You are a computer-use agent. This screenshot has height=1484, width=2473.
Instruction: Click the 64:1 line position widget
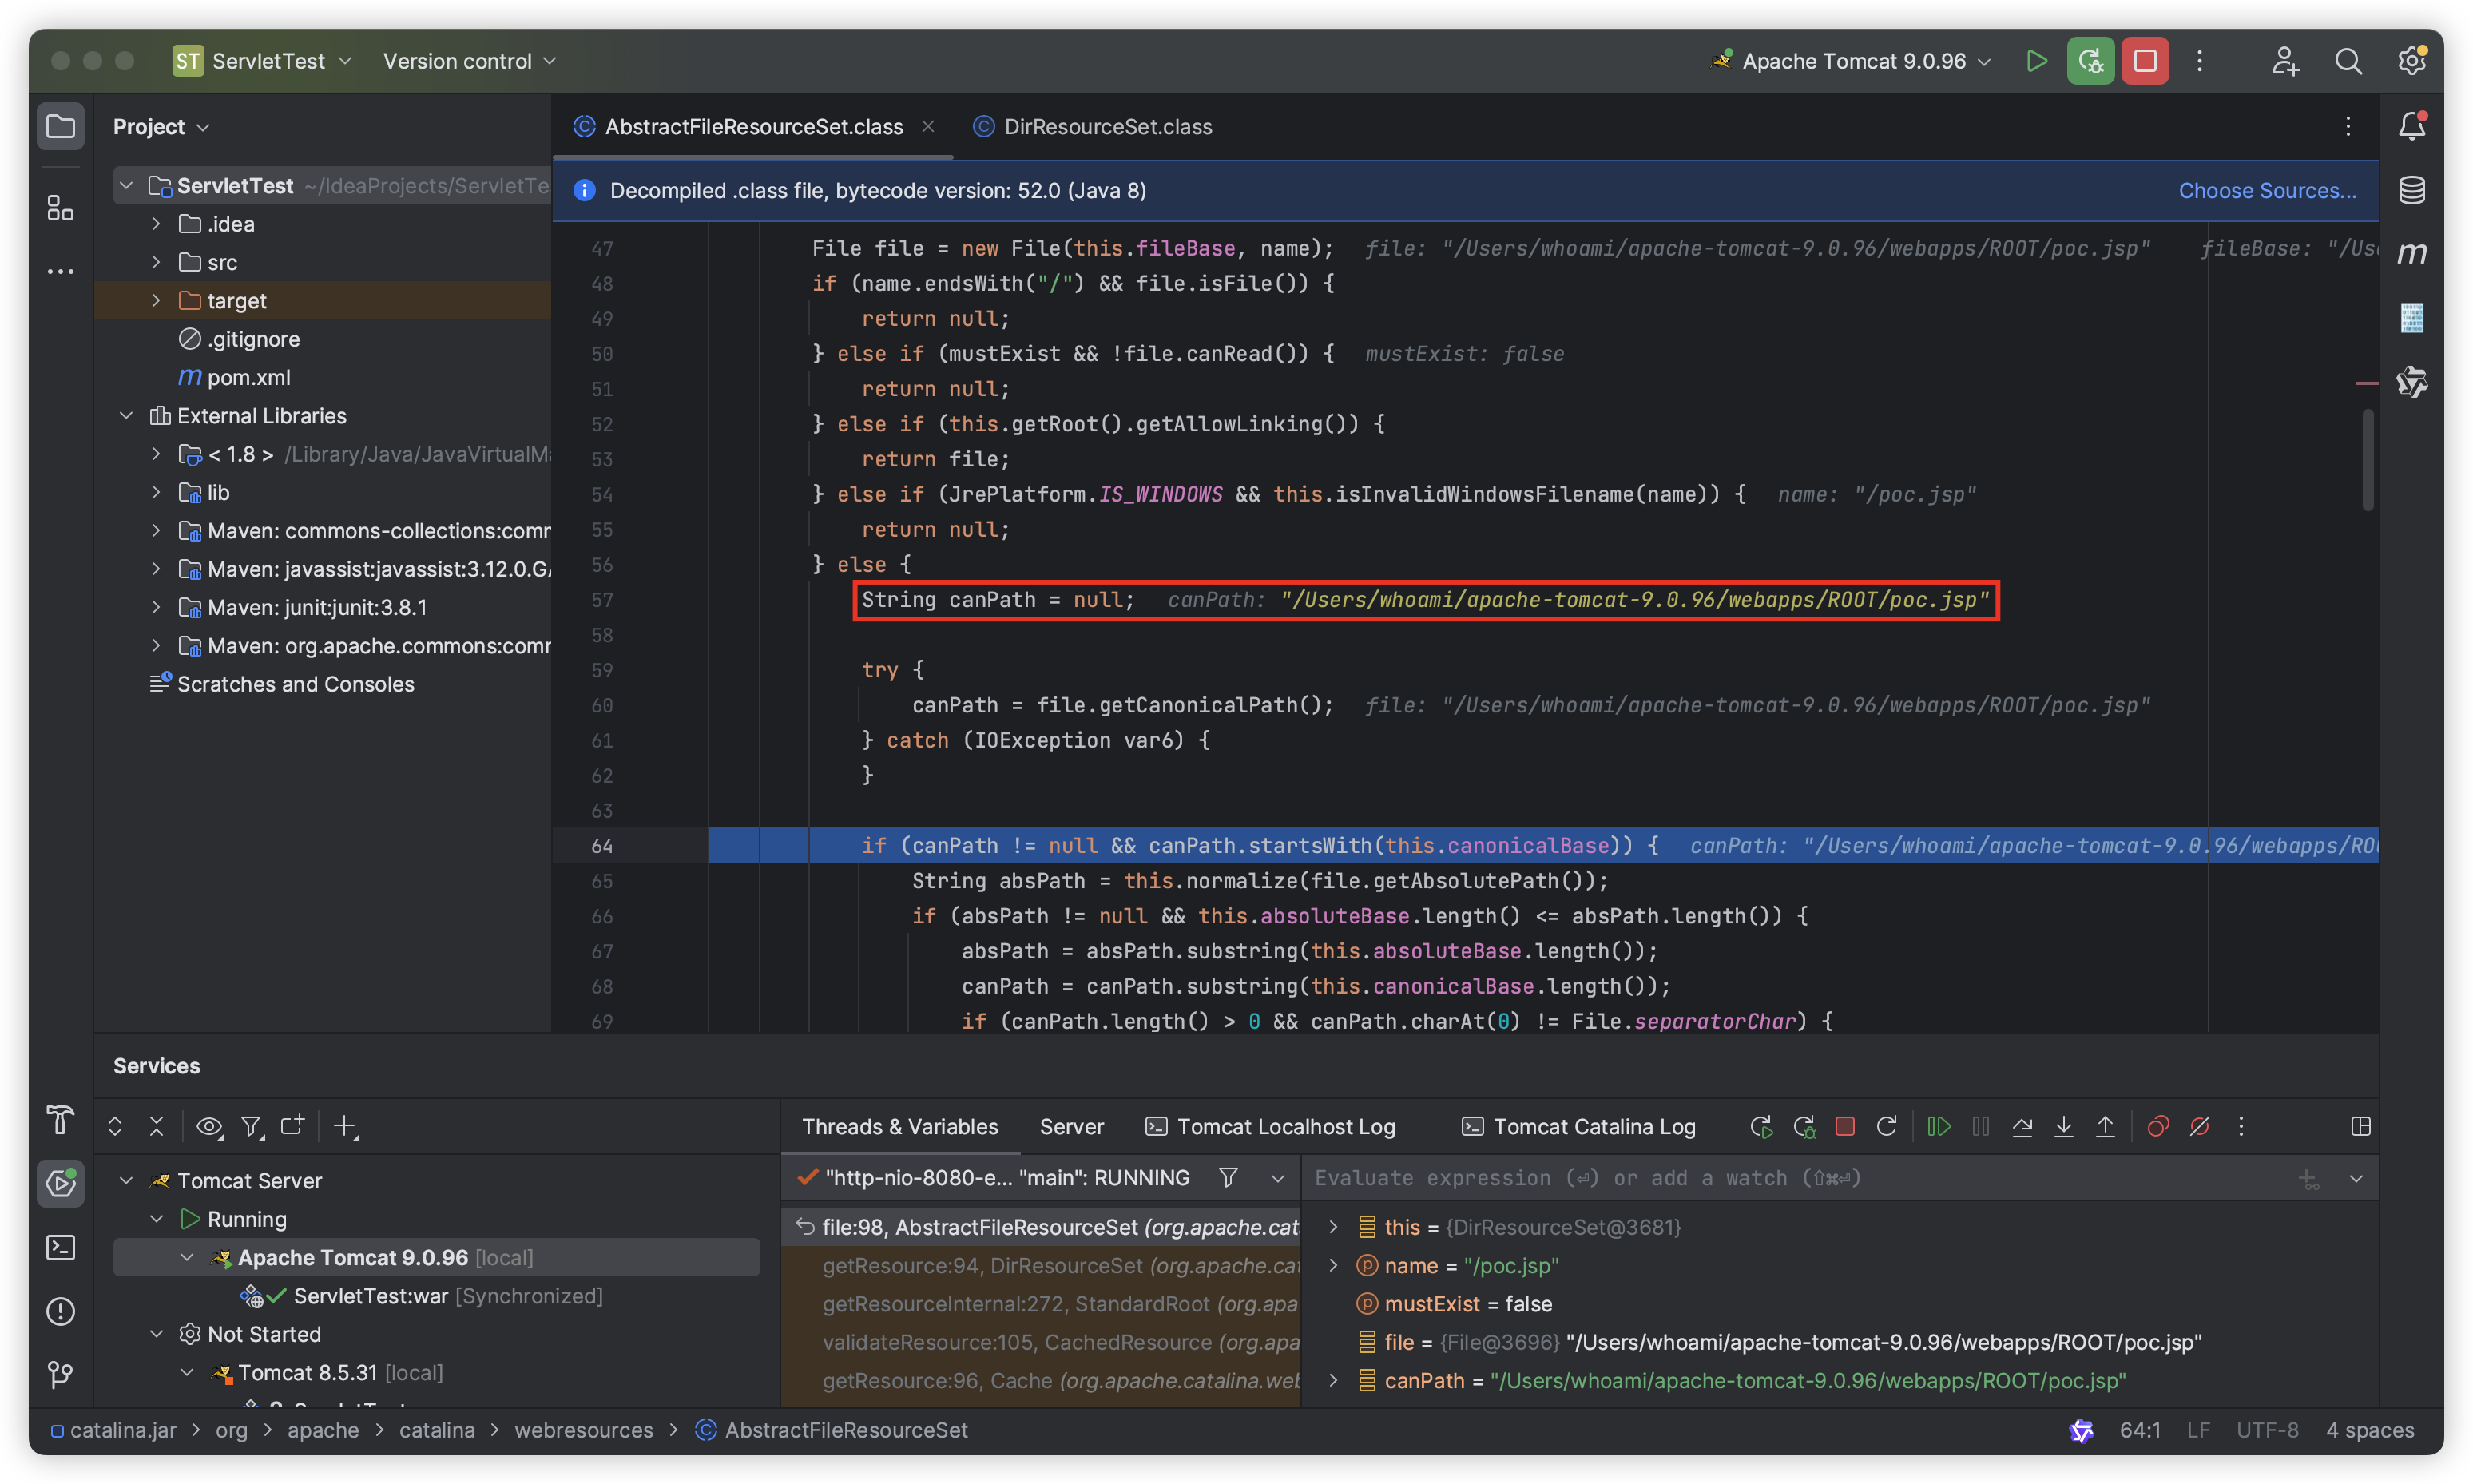pyautogui.click(x=2140, y=1430)
